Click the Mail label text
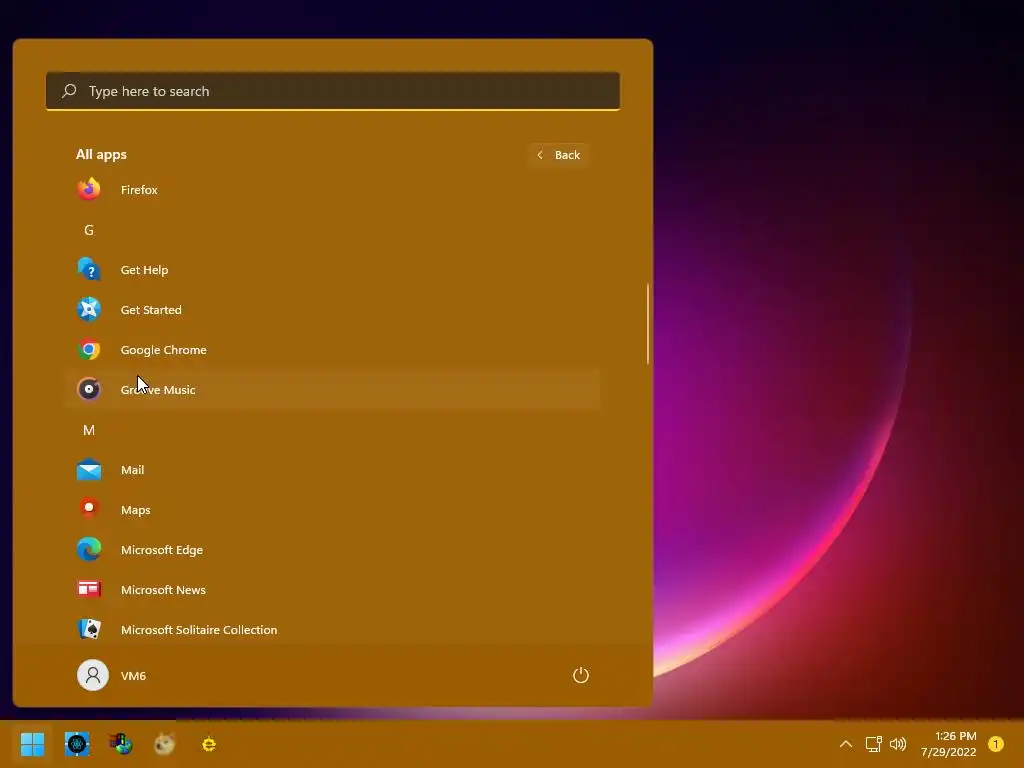 click(x=133, y=470)
